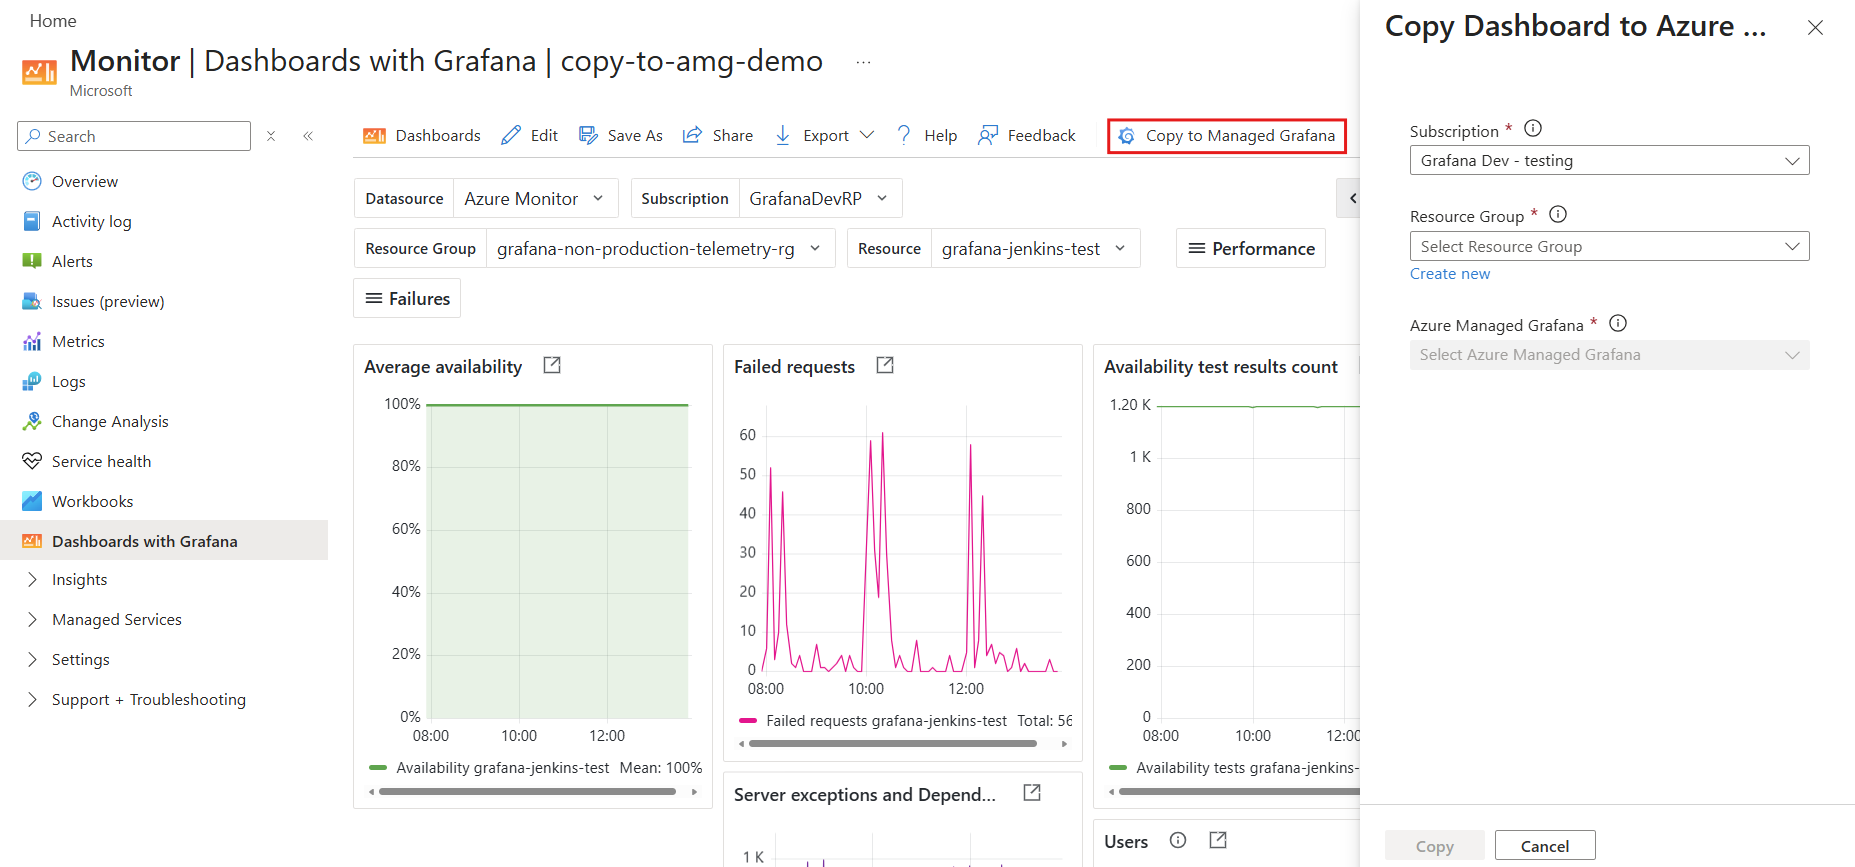This screenshot has height=867, width=1855.
Task: Click Edit in the toolbar
Action: [530, 135]
